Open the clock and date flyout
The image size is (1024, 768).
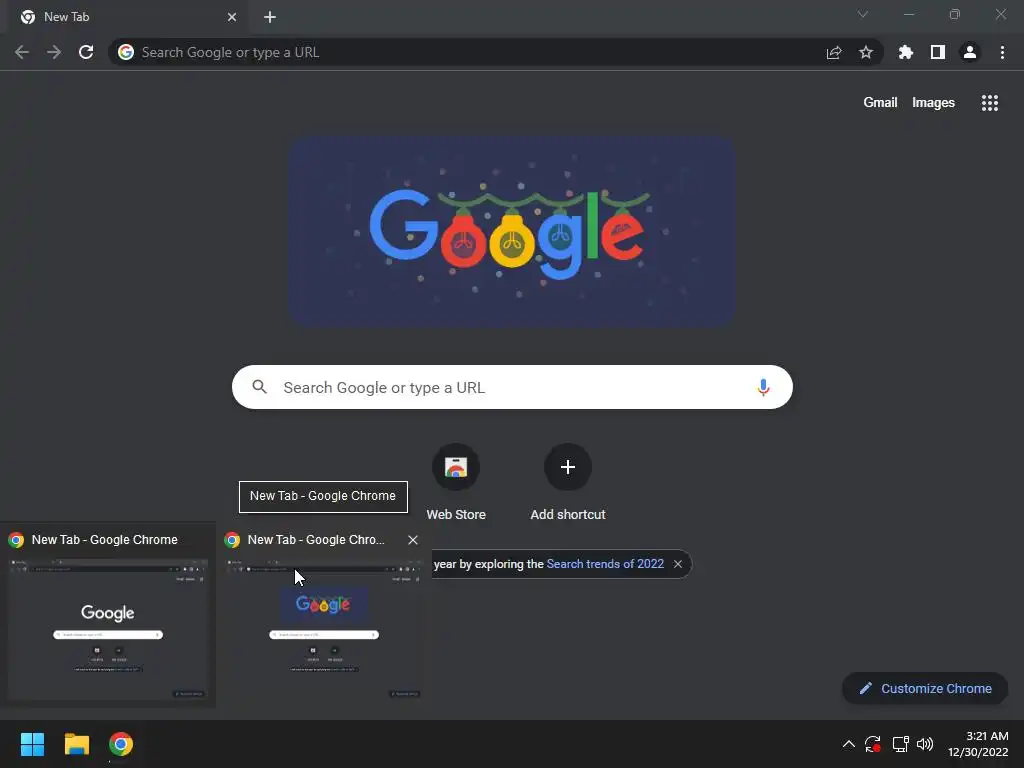point(978,744)
